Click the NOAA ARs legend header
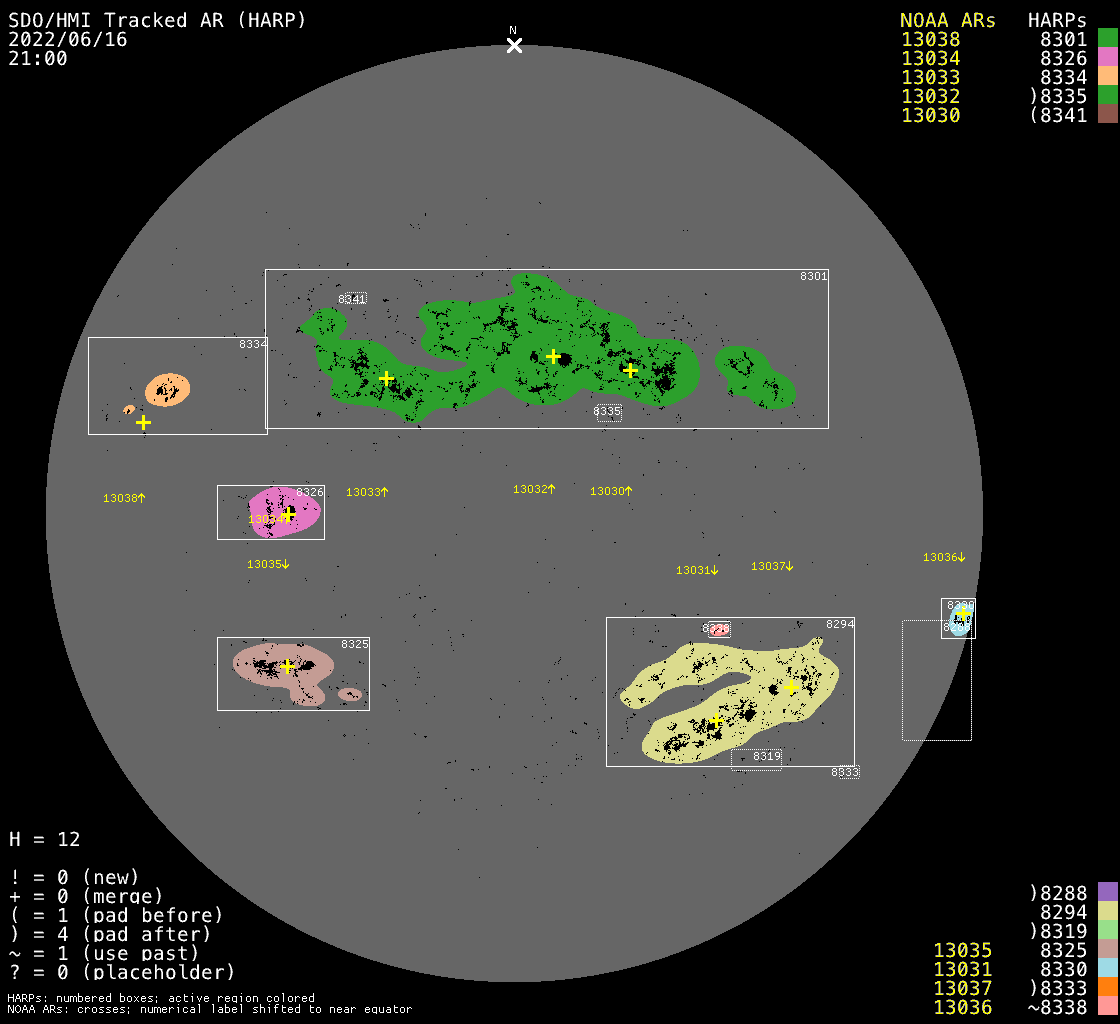 pyautogui.click(x=947, y=20)
